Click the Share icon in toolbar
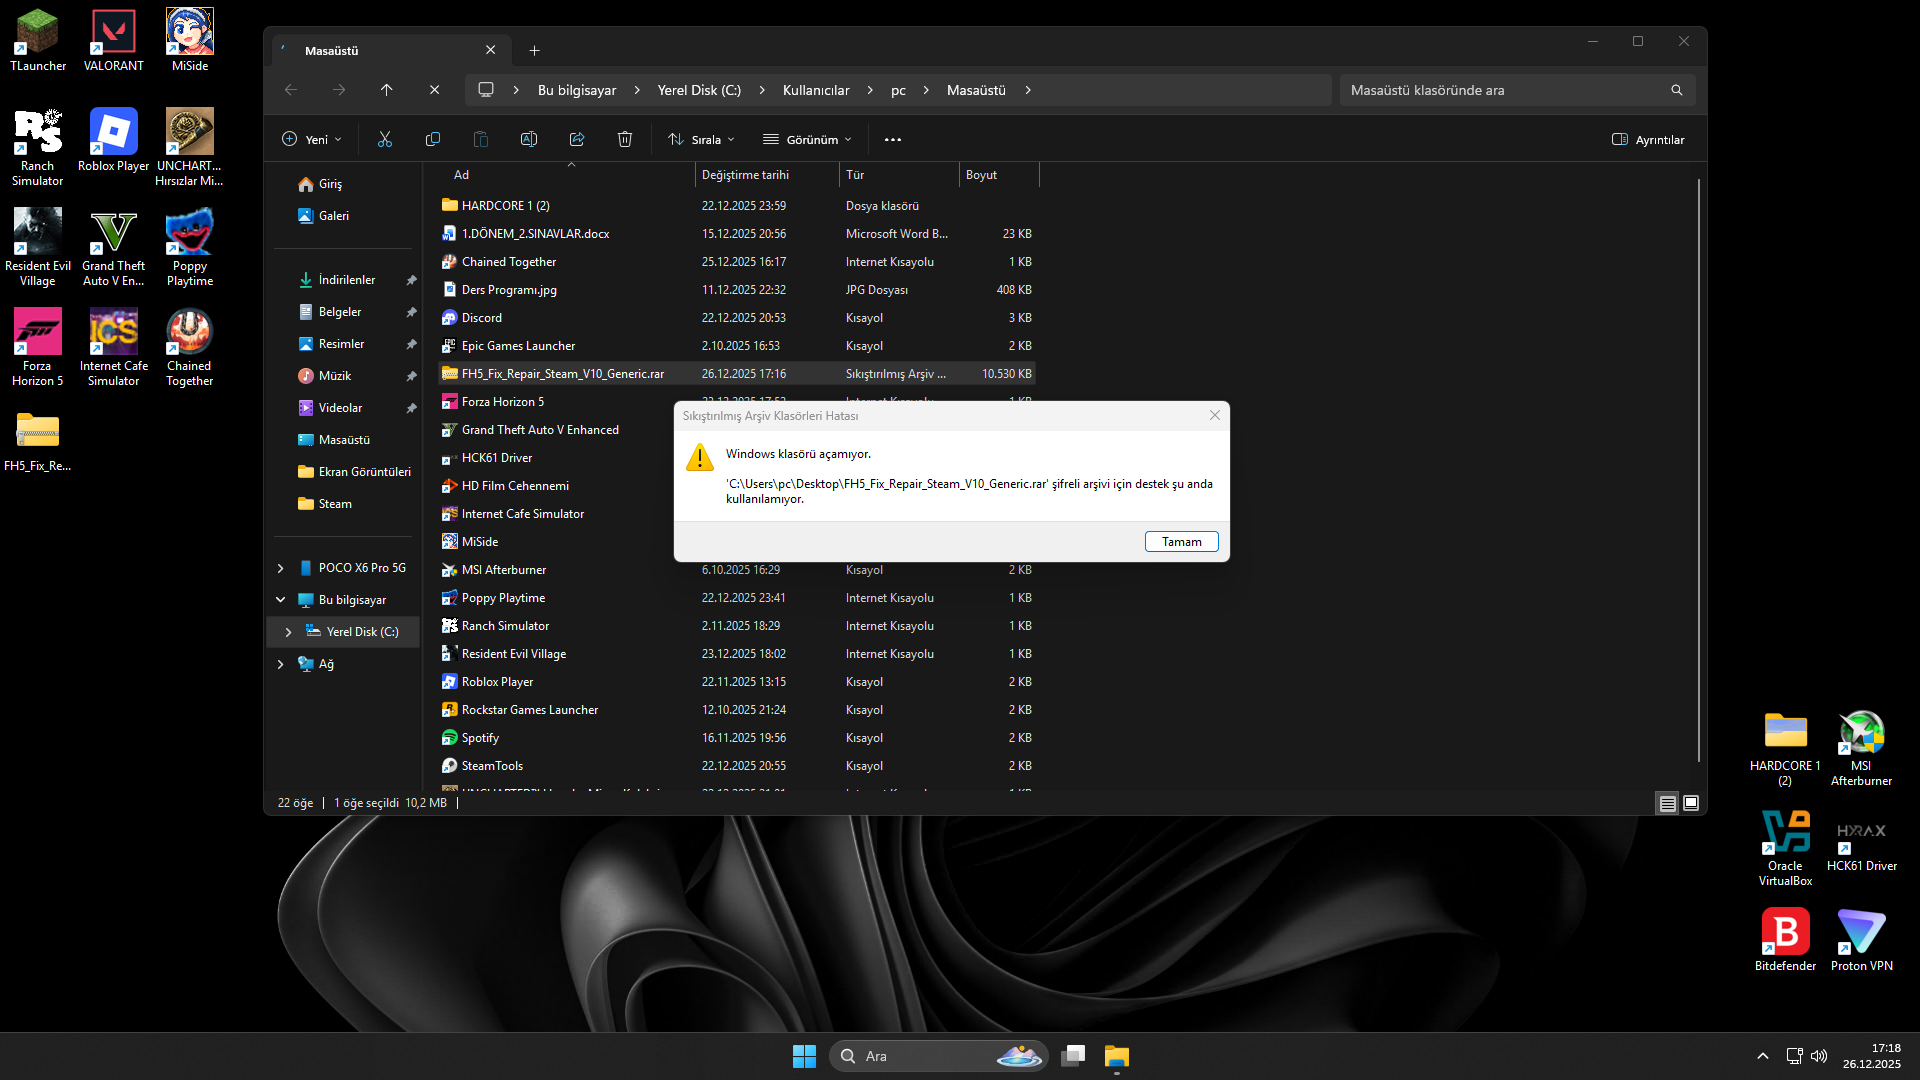The image size is (1920, 1080). (577, 140)
